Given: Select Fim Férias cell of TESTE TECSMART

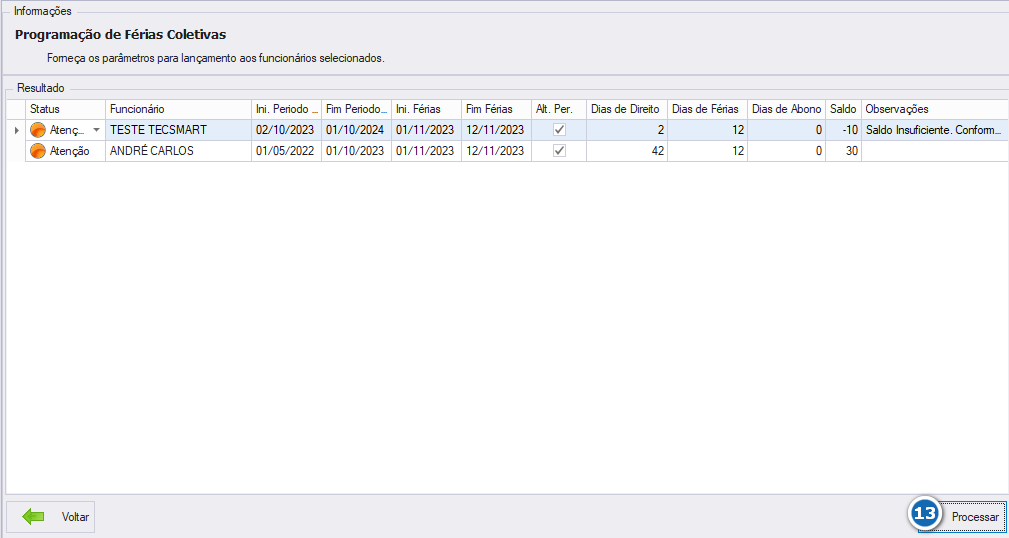Looking at the screenshot, I should pyautogui.click(x=496, y=130).
